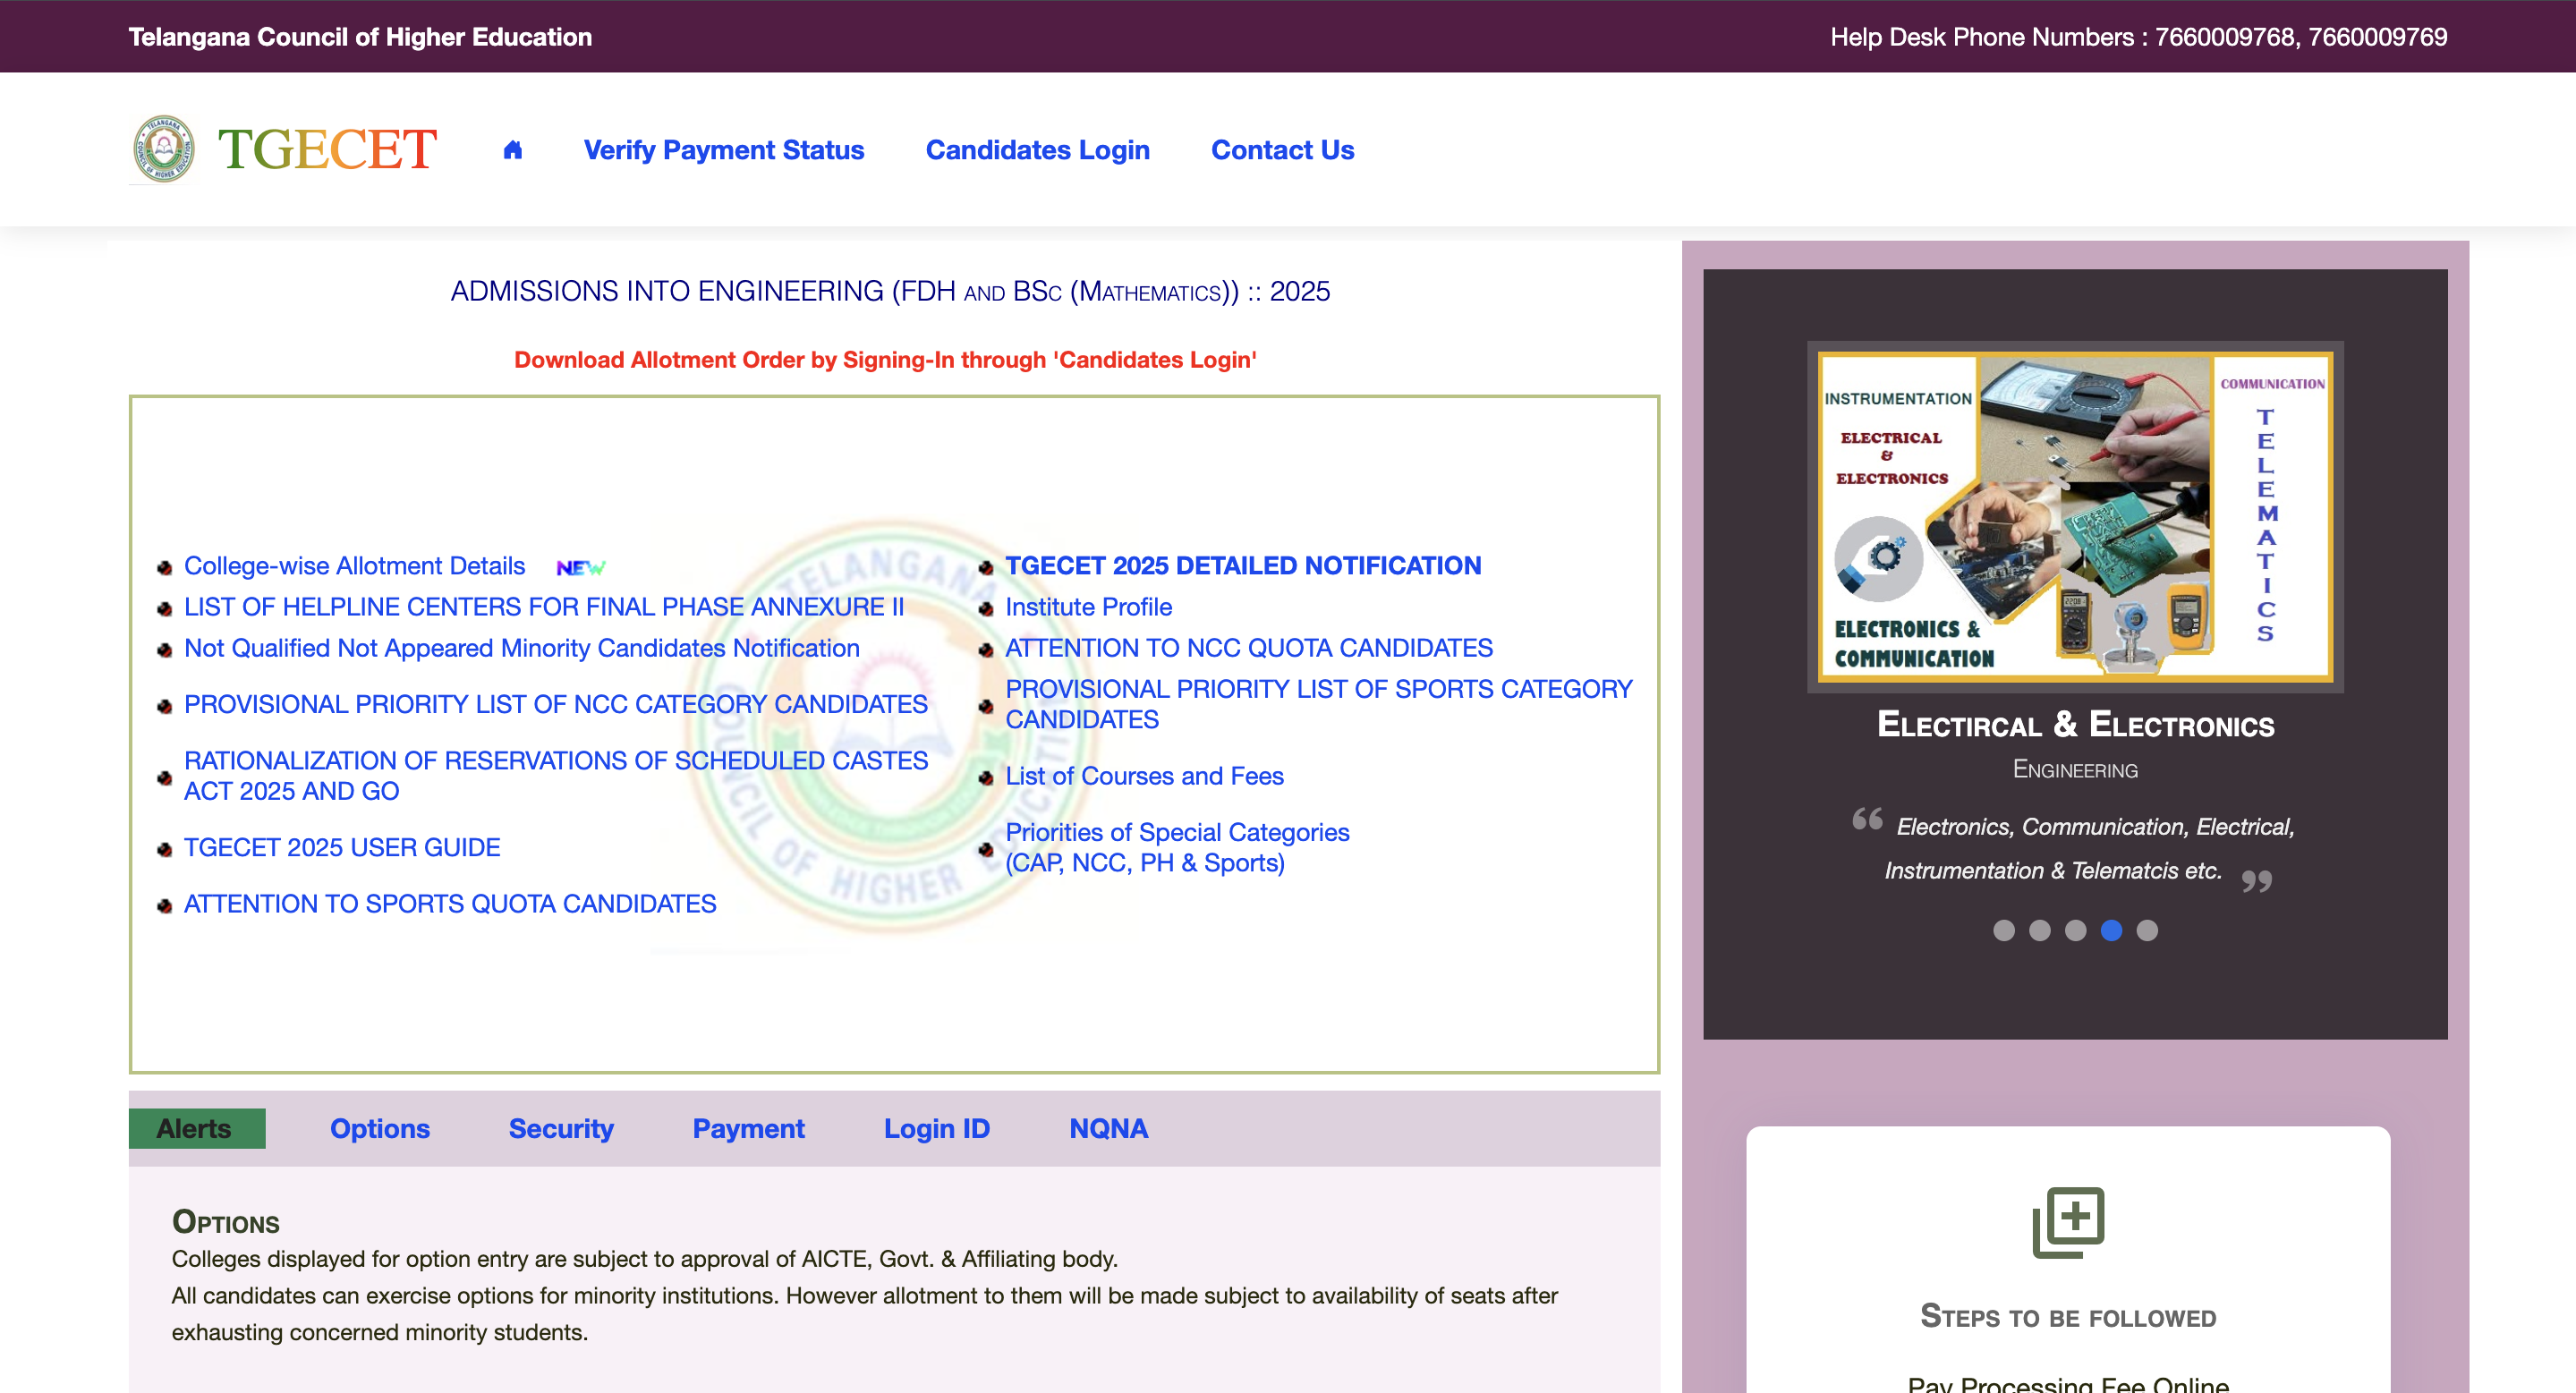Select the active fourth carousel dot
The image size is (2576, 1393).
(x=2111, y=931)
